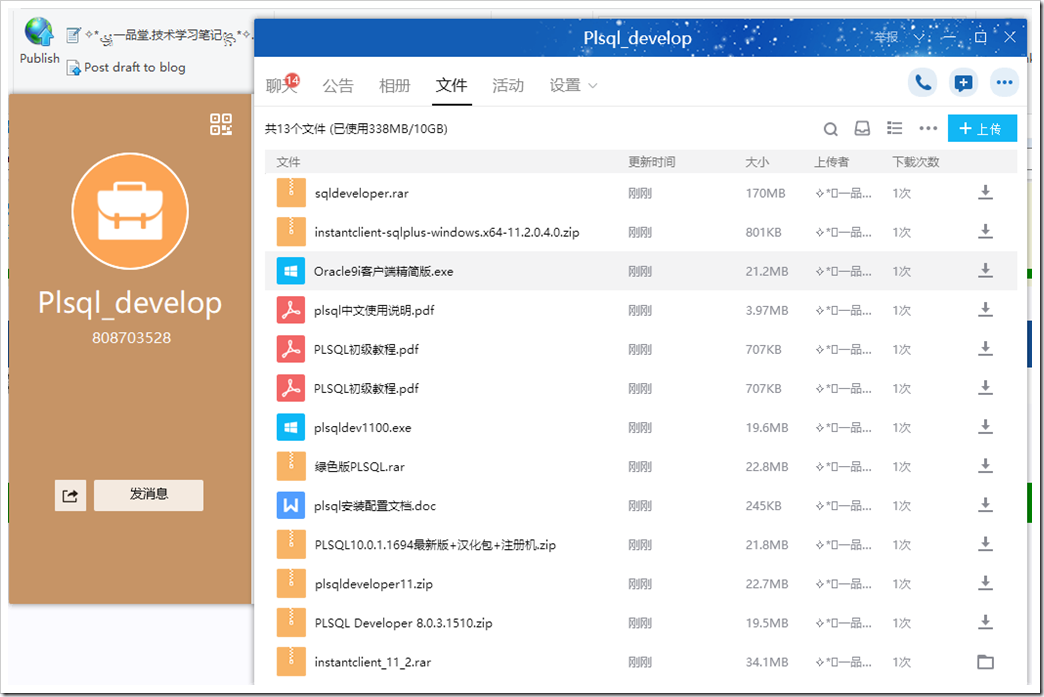Download instantclient-sqlplus-windows zip file
The image size is (1044, 697).
985,232
